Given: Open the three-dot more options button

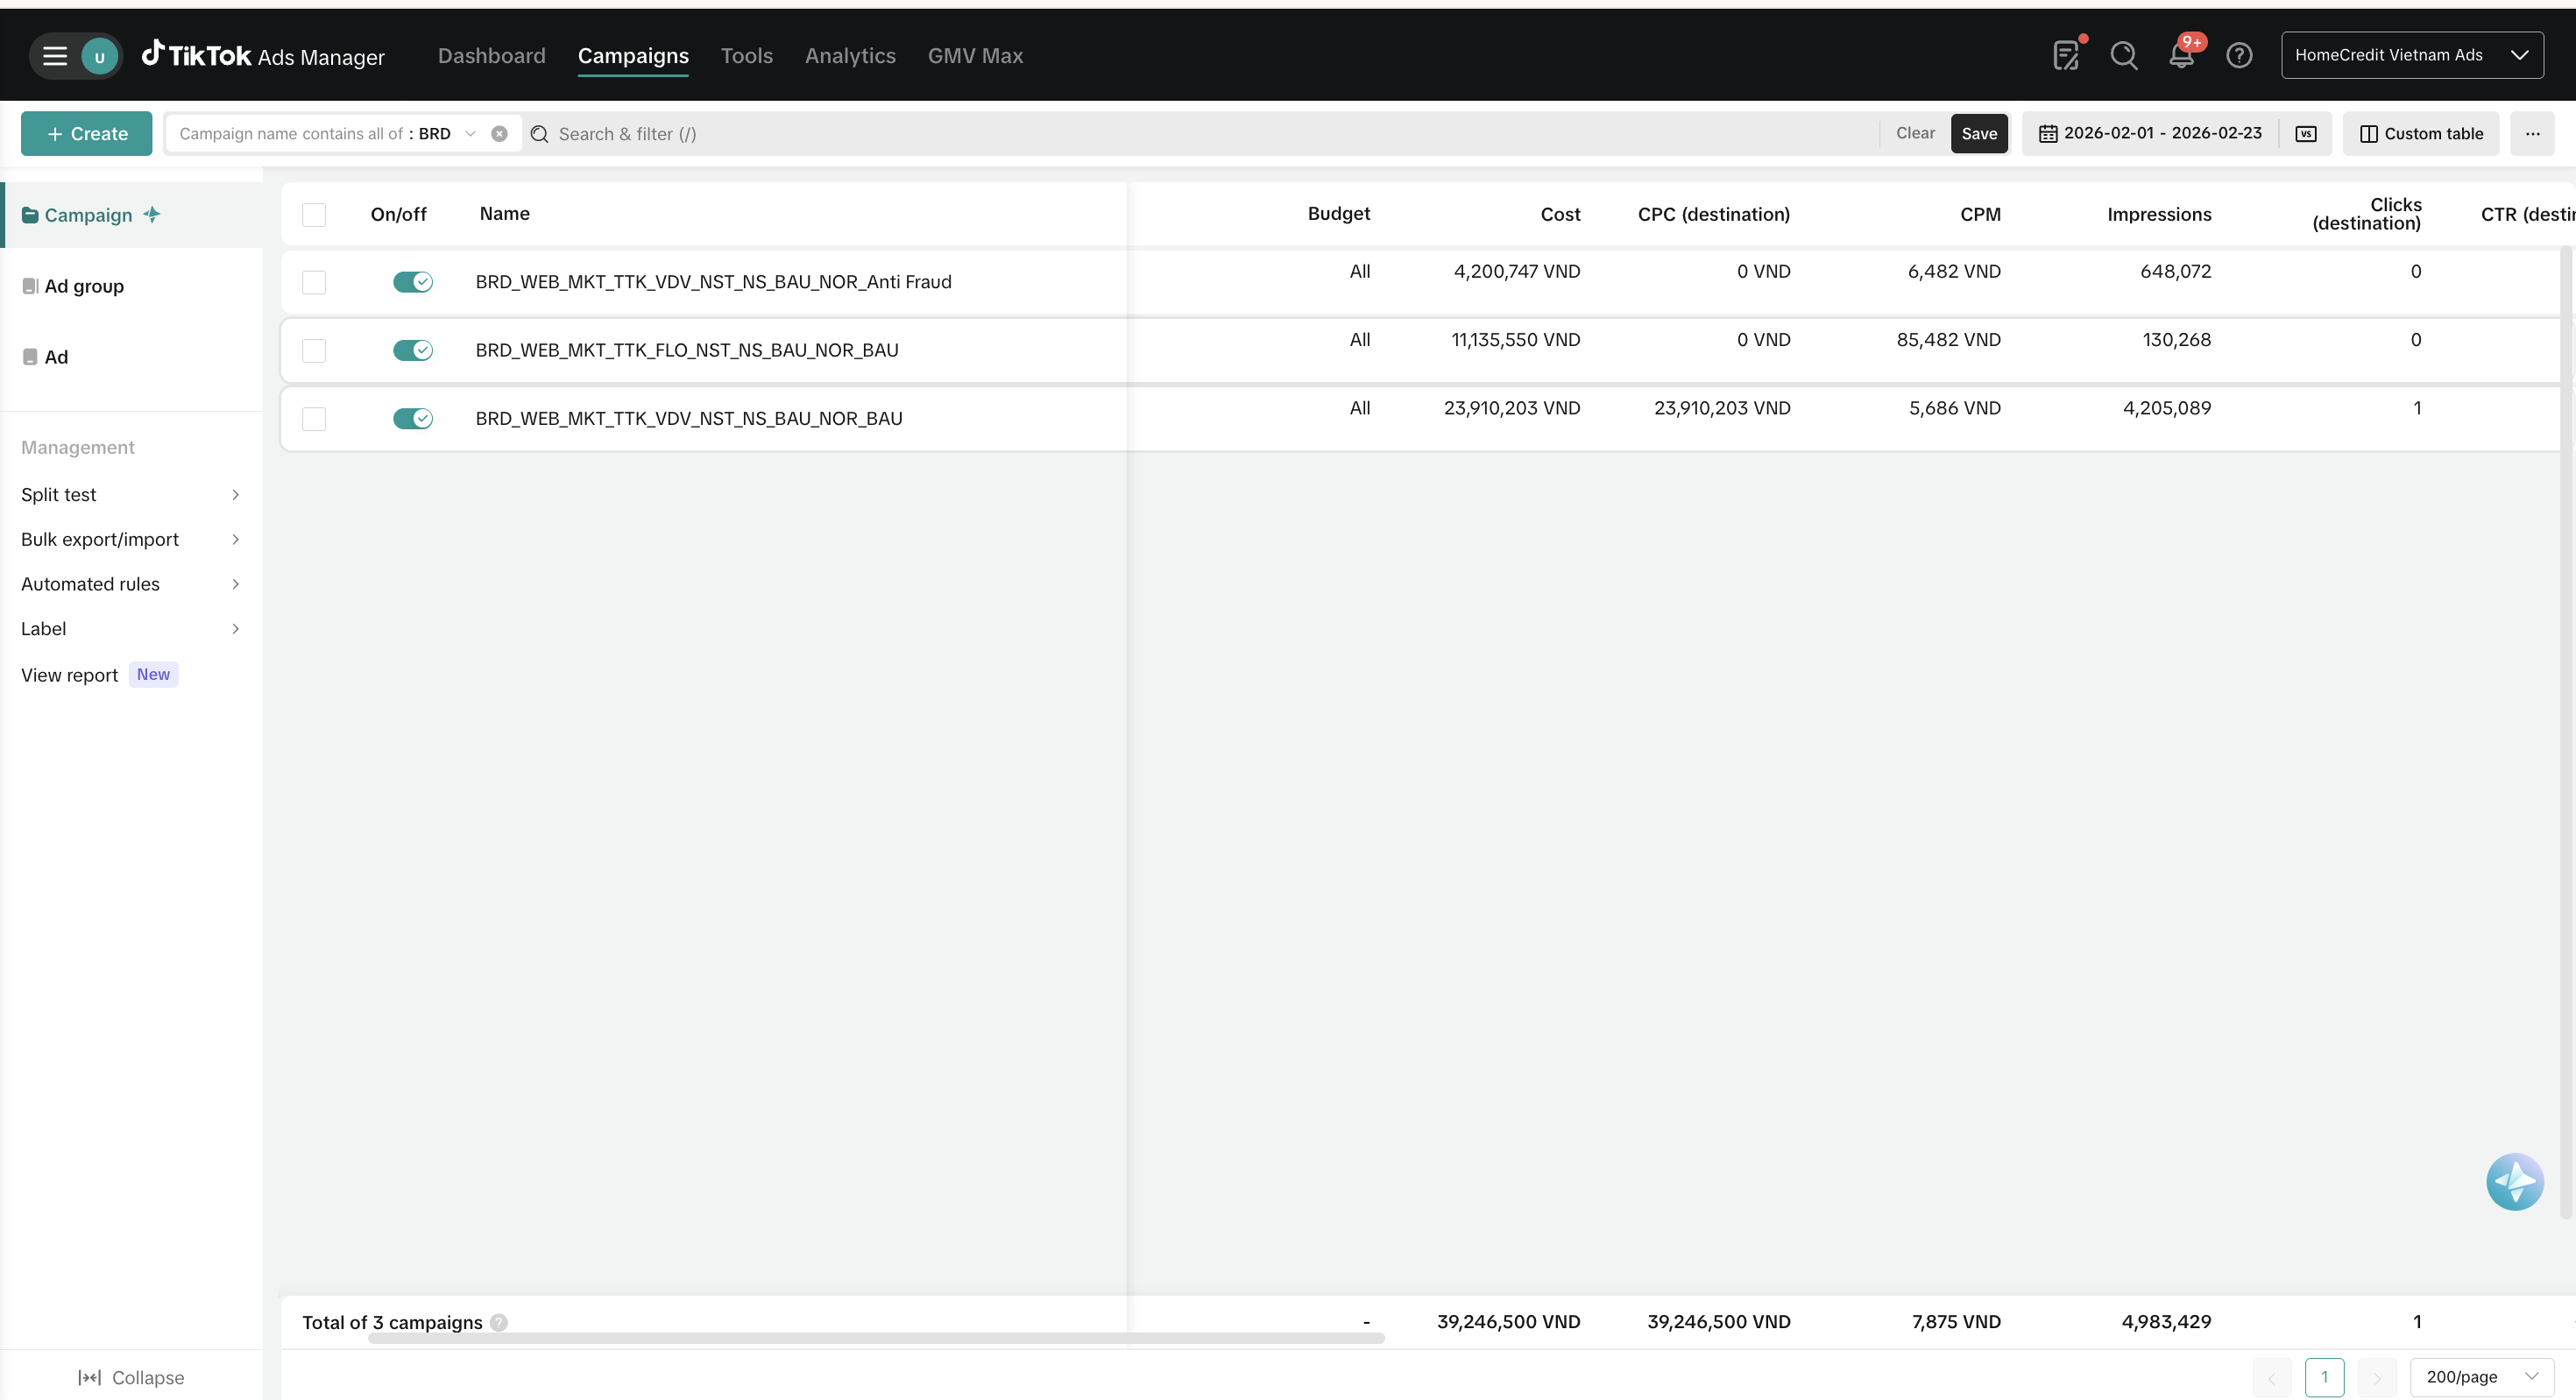Looking at the screenshot, I should point(2532,134).
